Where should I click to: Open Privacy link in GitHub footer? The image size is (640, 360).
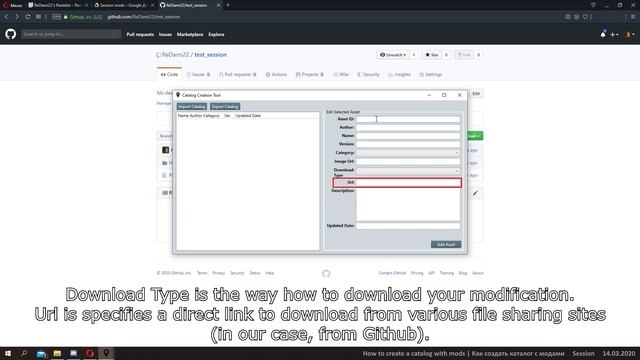(219, 273)
